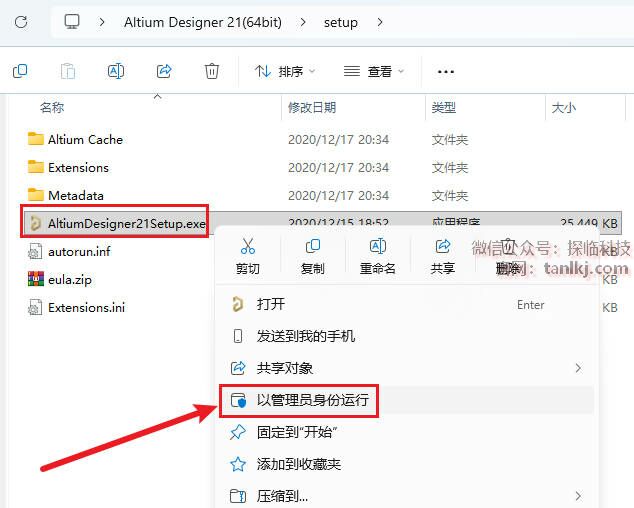Choose Run as administrator (以管理员身份运行)
The image size is (634, 508).
pyautogui.click(x=406, y=400)
